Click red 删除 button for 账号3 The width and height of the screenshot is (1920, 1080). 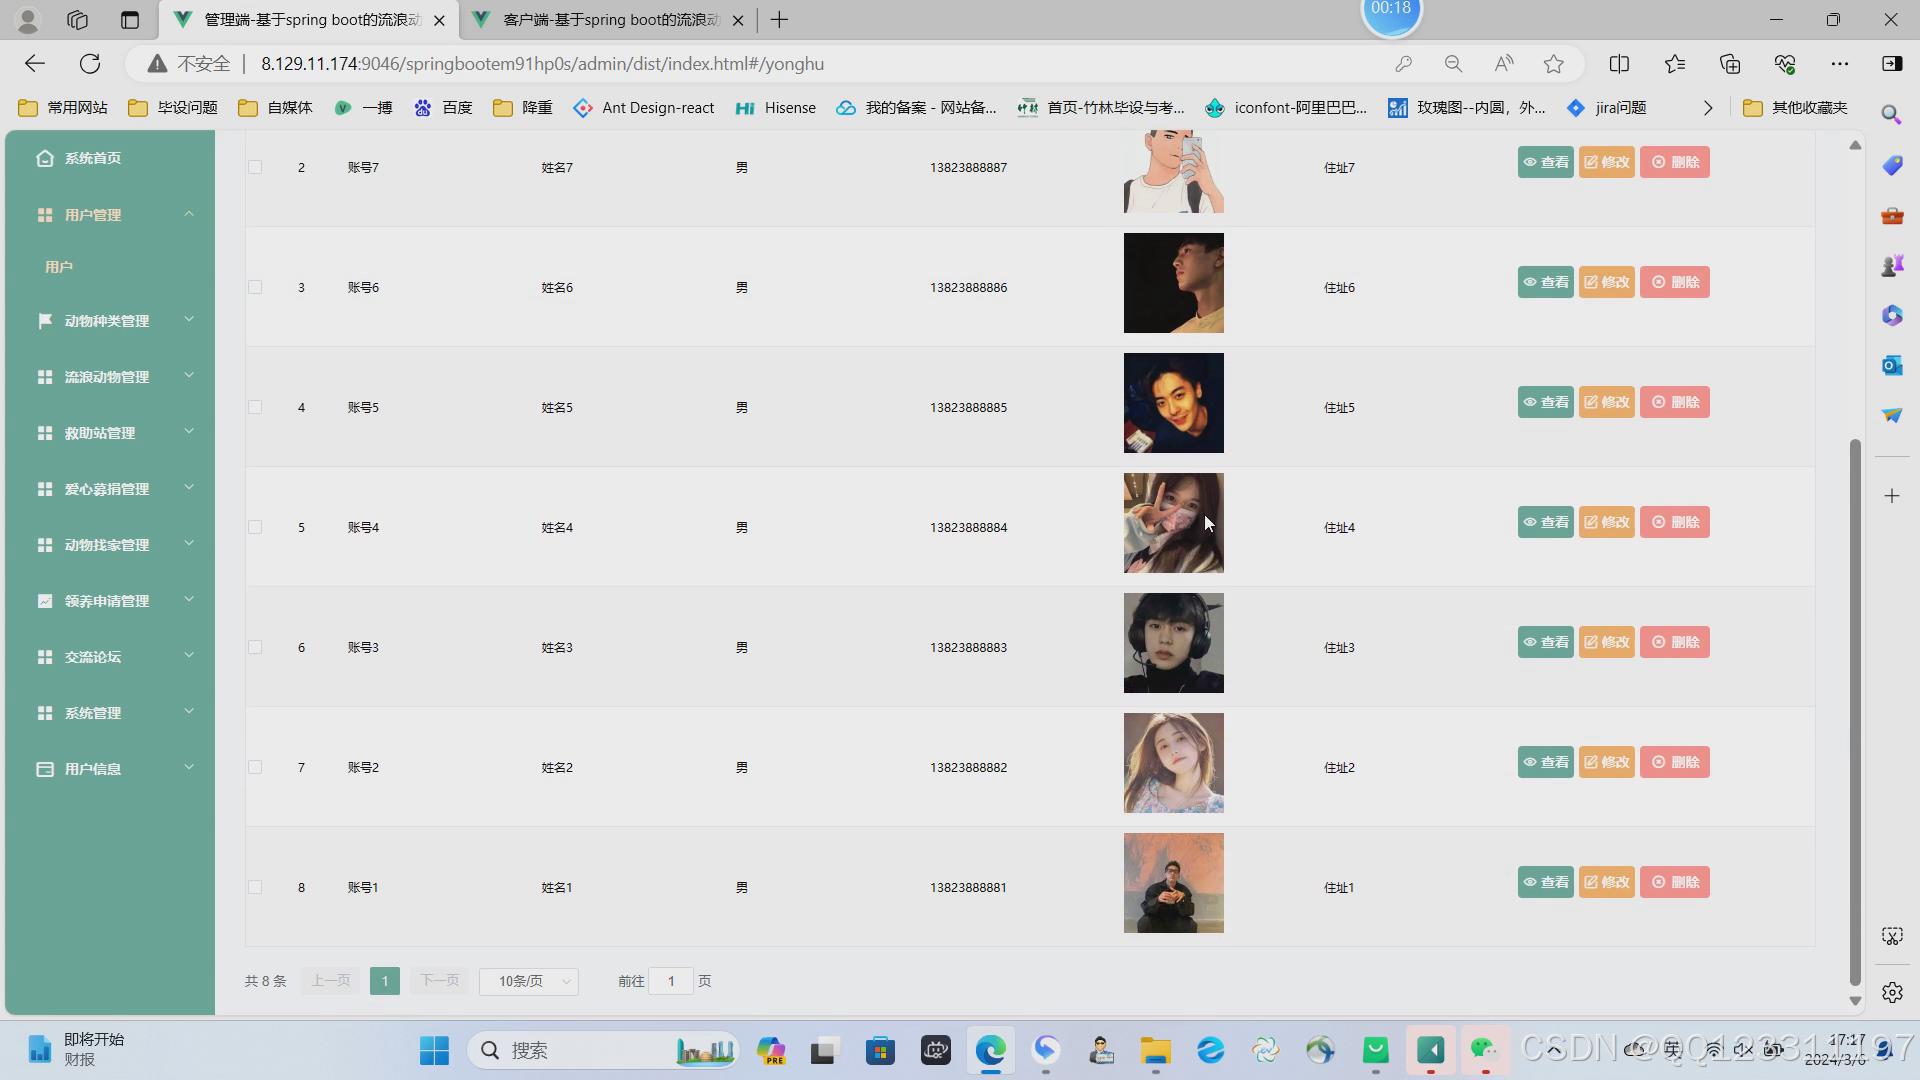(x=1674, y=642)
